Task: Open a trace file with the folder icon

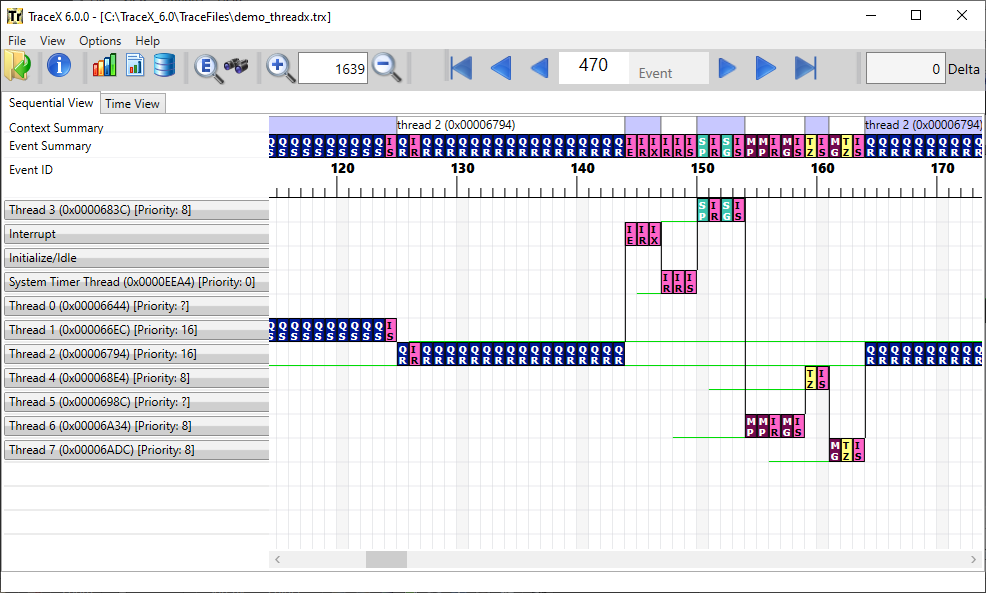Action: coord(17,67)
